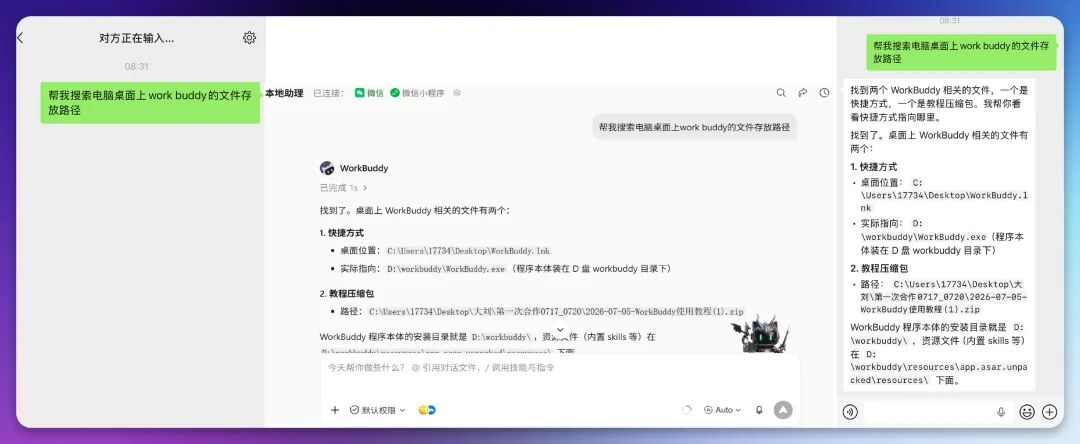Image resolution: width=1080 pixels, height=444 pixels.
Task: Click the green message bubble in left chat
Action: [x=150, y=103]
